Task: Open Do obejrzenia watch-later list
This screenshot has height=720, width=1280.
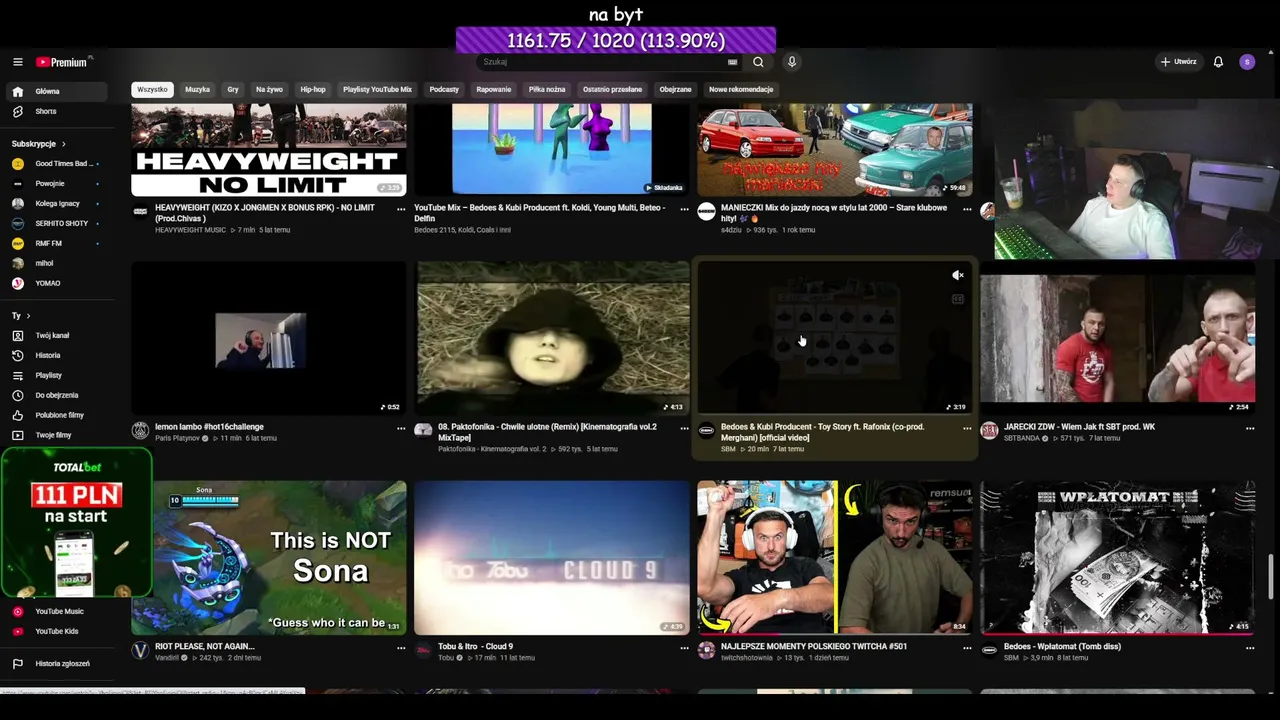Action: click(x=55, y=395)
